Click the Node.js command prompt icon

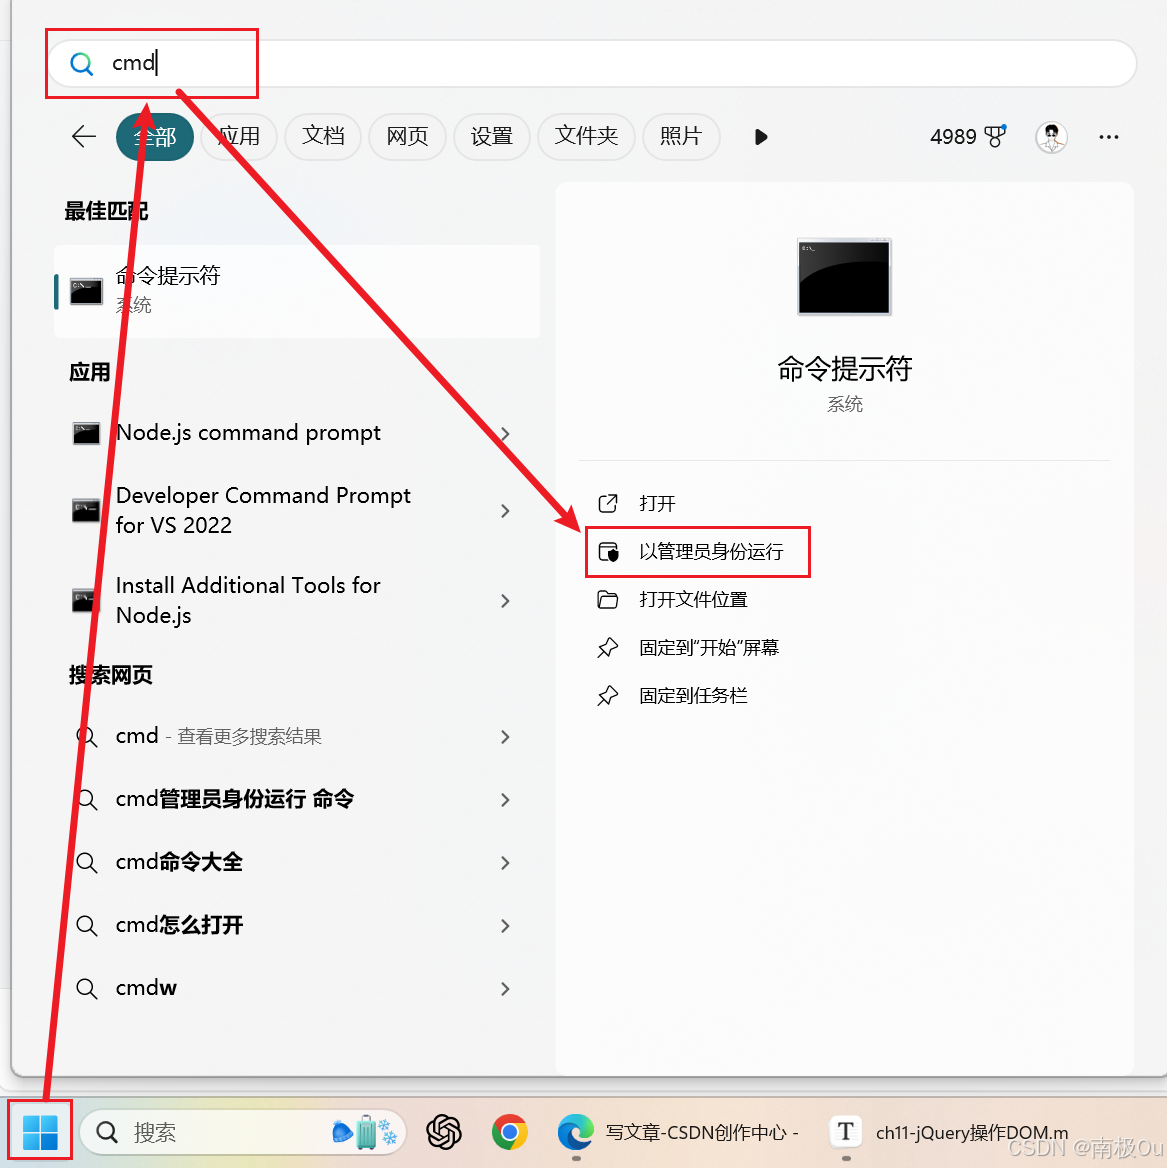(86, 434)
